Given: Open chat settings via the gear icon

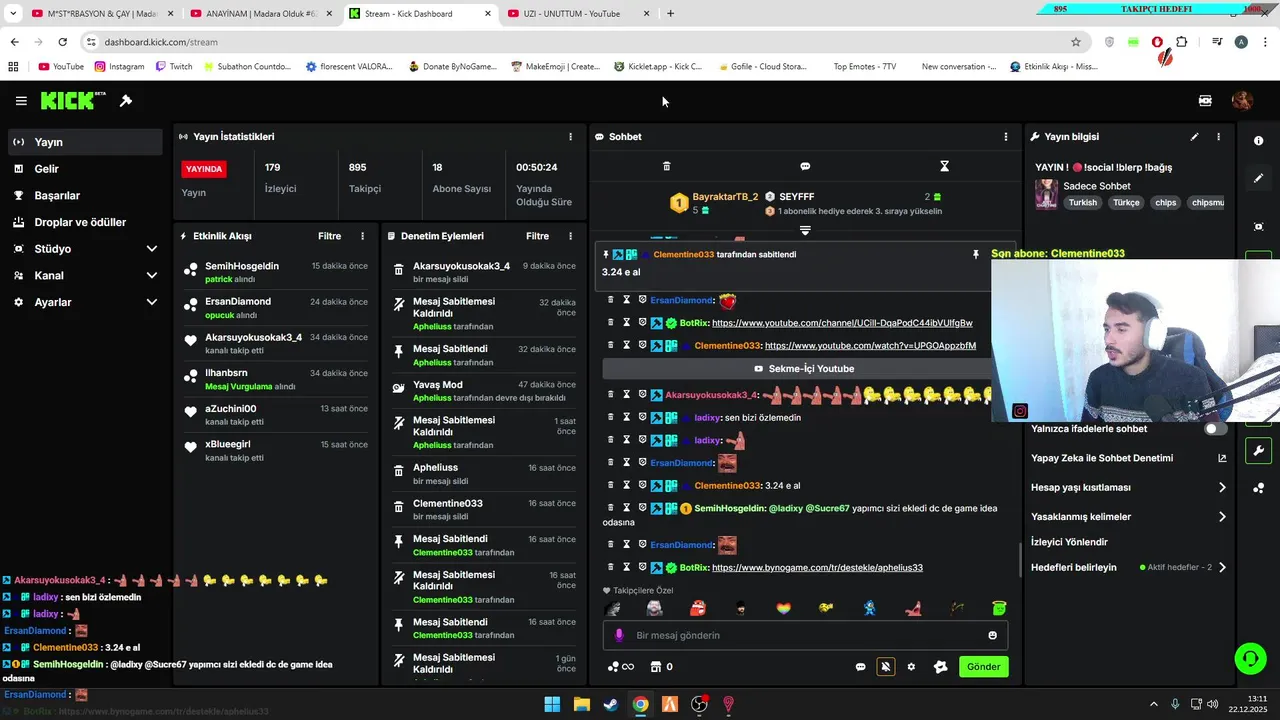Looking at the screenshot, I should point(911,667).
